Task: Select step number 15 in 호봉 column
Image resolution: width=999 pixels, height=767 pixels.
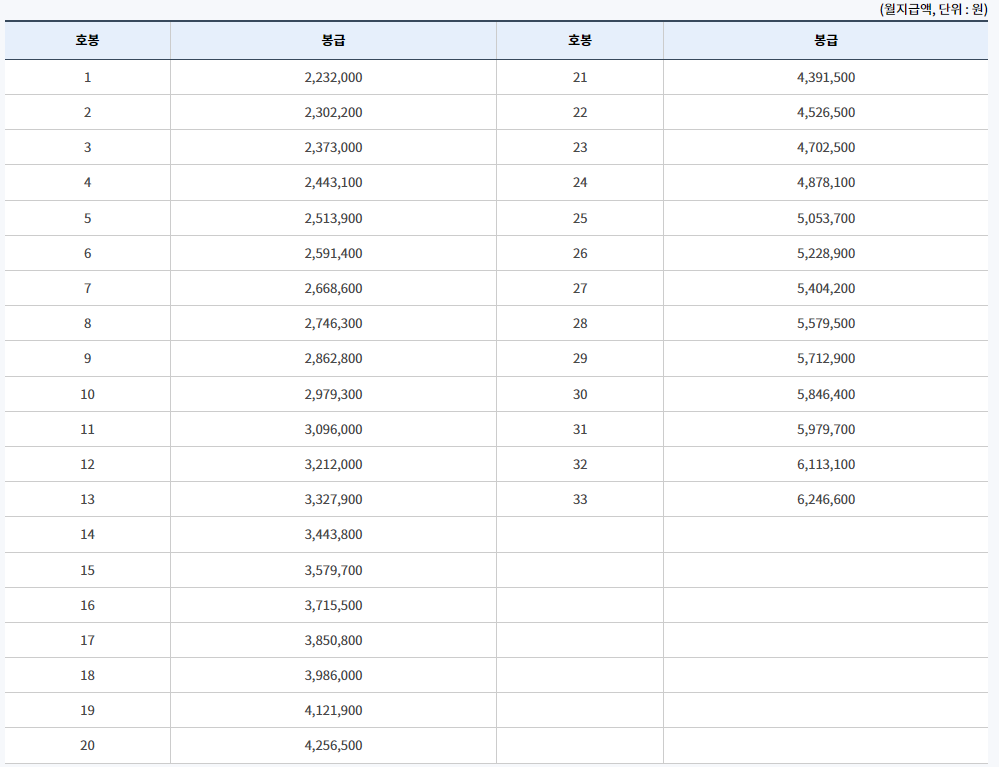Action: 87,570
